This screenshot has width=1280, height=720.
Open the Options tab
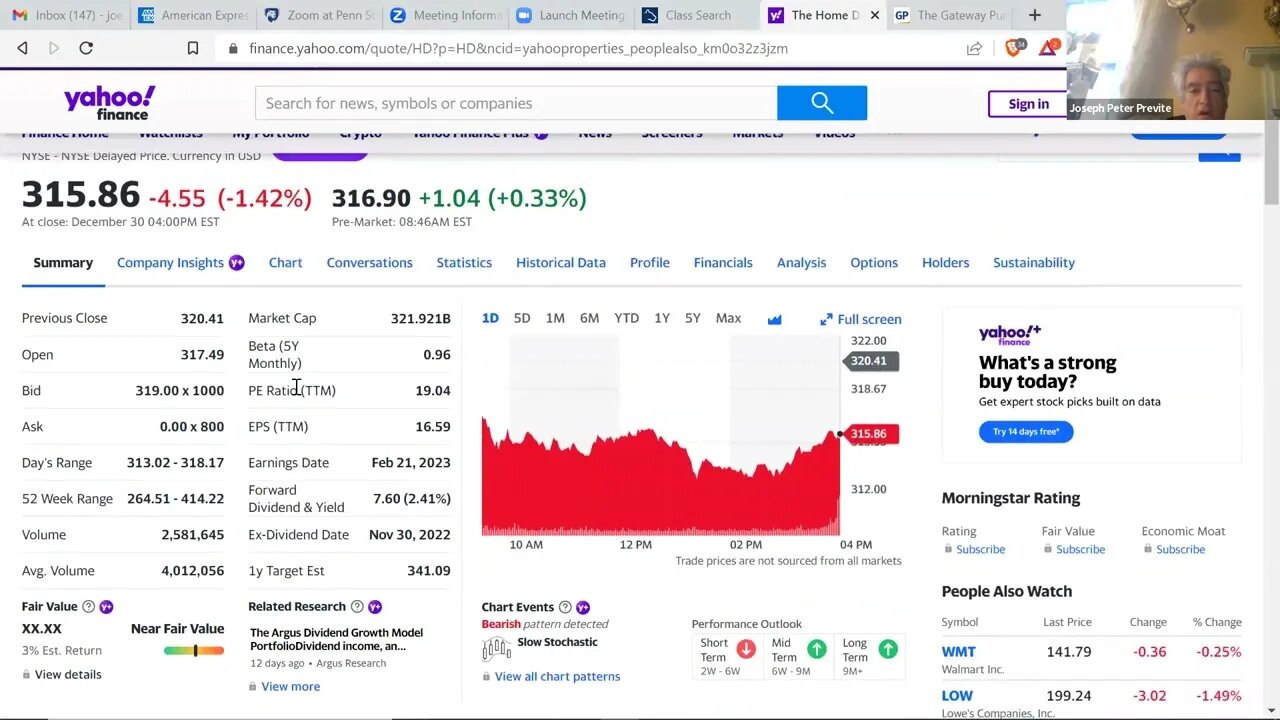point(874,263)
